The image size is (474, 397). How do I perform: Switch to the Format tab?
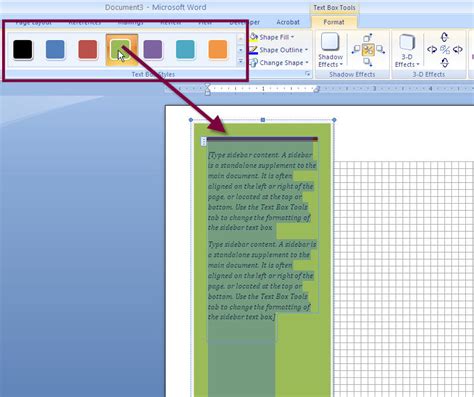[334, 22]
